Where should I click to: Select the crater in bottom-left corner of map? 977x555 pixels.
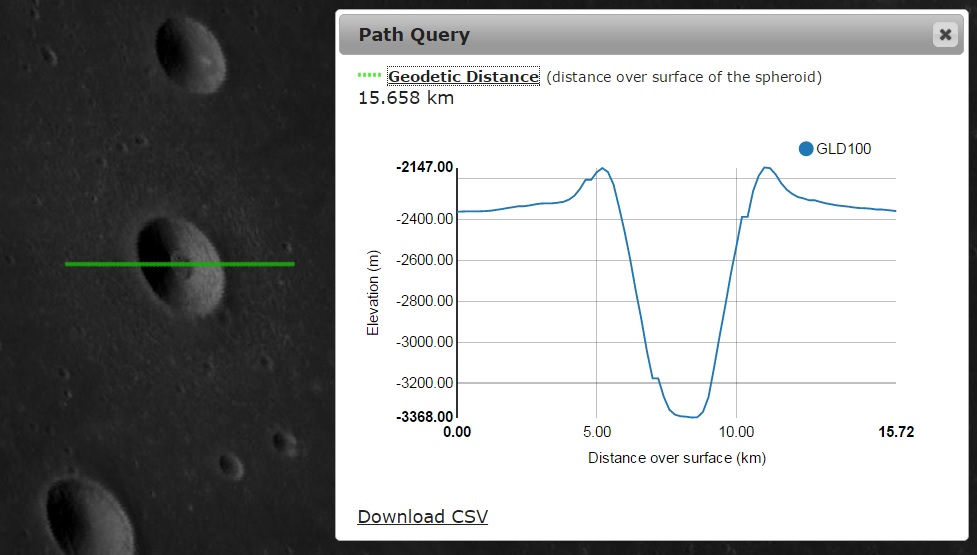(x=85, y=518)
